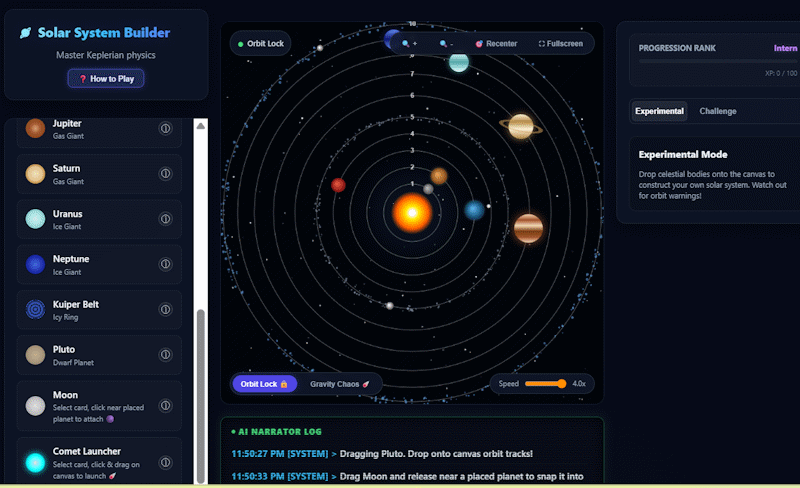The height and width of the screenshot is (488, 800).
Task: Show info for Moon card
Action: pyautogui.click(x=165, y=406)
